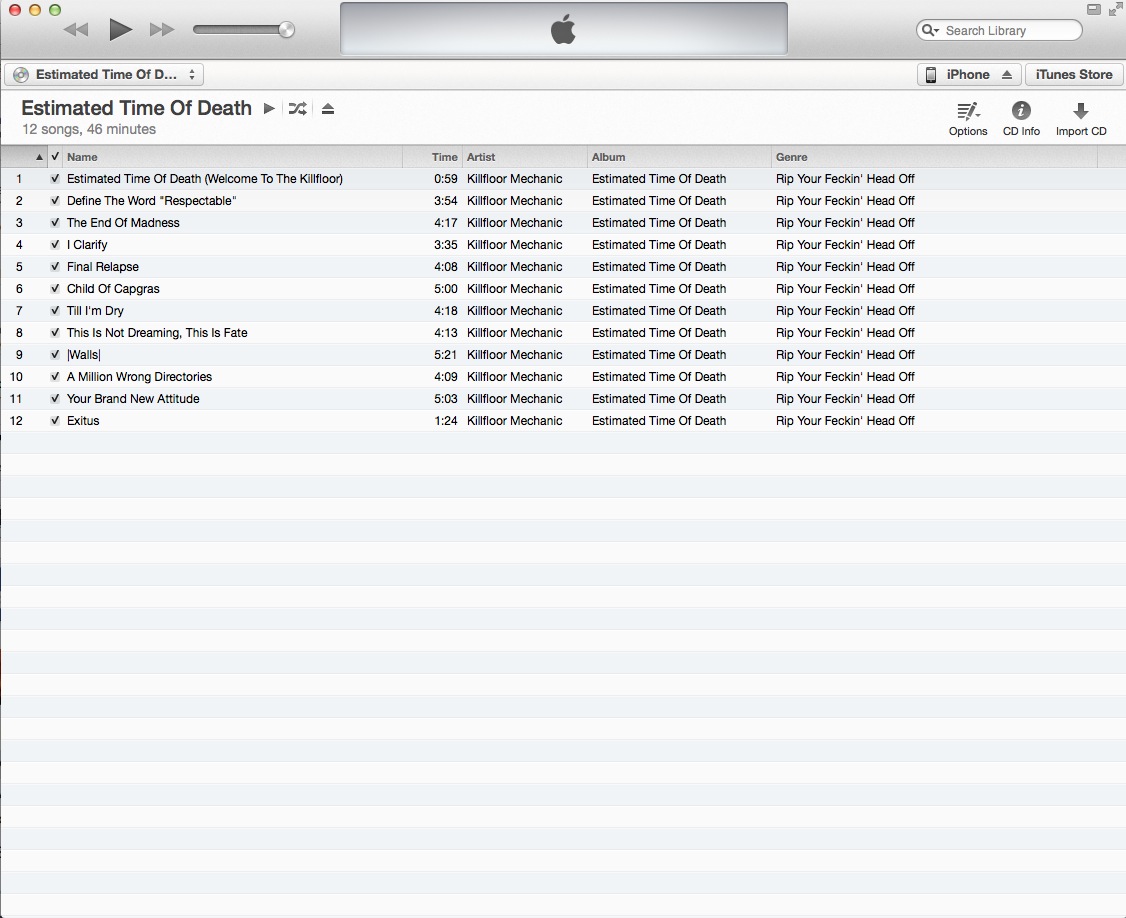Open the Options menu icon
This screenshot has width=1126, height=918.
[x=968, y=111]
